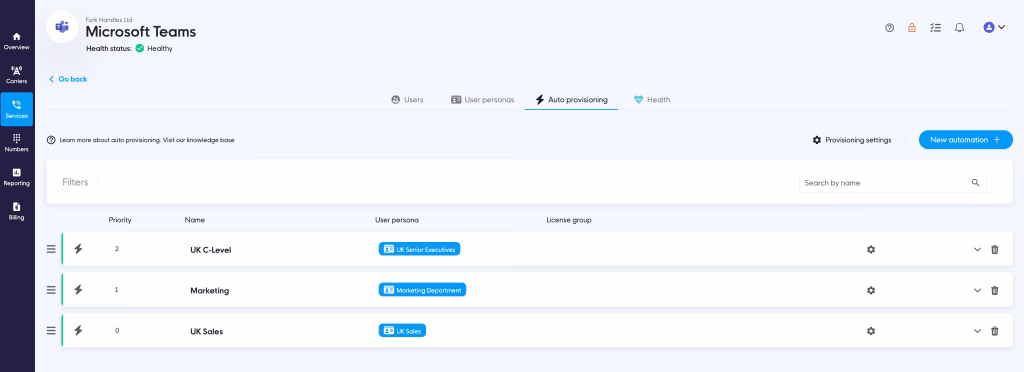Click priority value 1 in Marketing row
1024x372 pixels.
pos(117,289)
